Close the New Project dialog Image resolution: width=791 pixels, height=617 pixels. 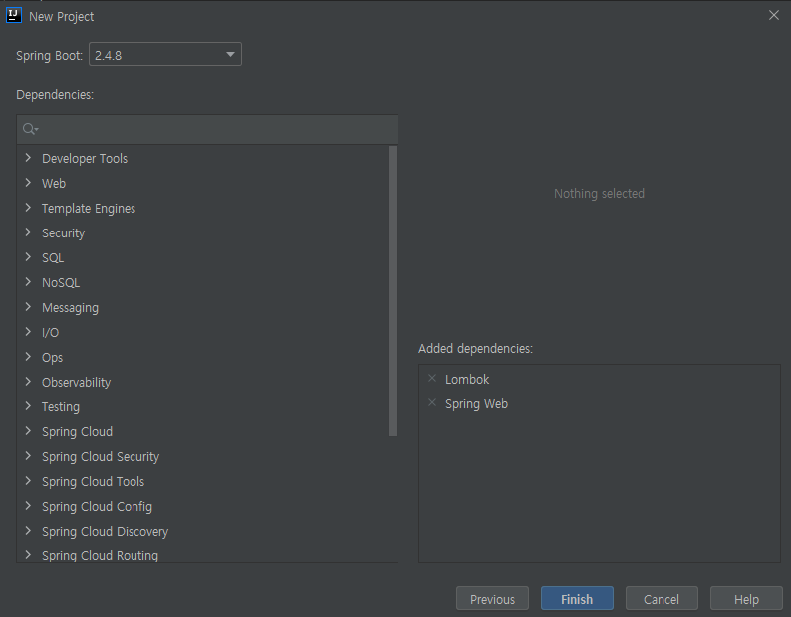pos(774,16)
